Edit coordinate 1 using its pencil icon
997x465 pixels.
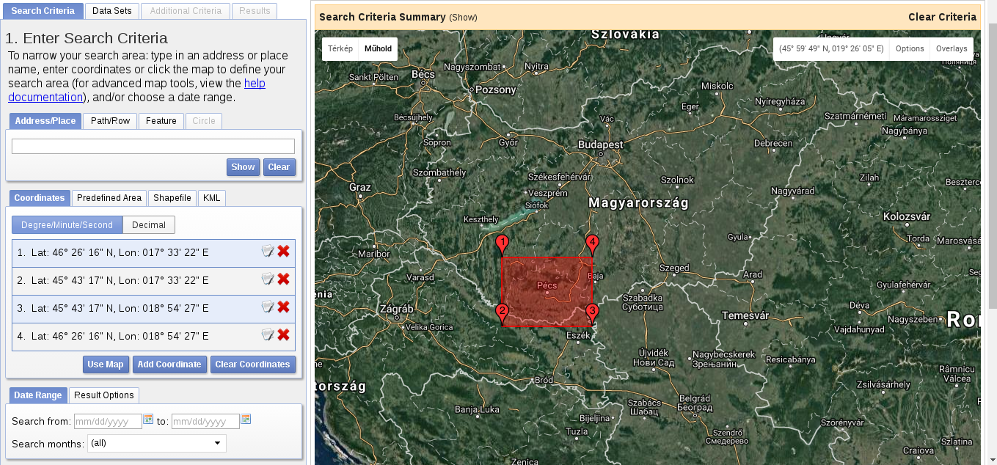coord(268,252)
